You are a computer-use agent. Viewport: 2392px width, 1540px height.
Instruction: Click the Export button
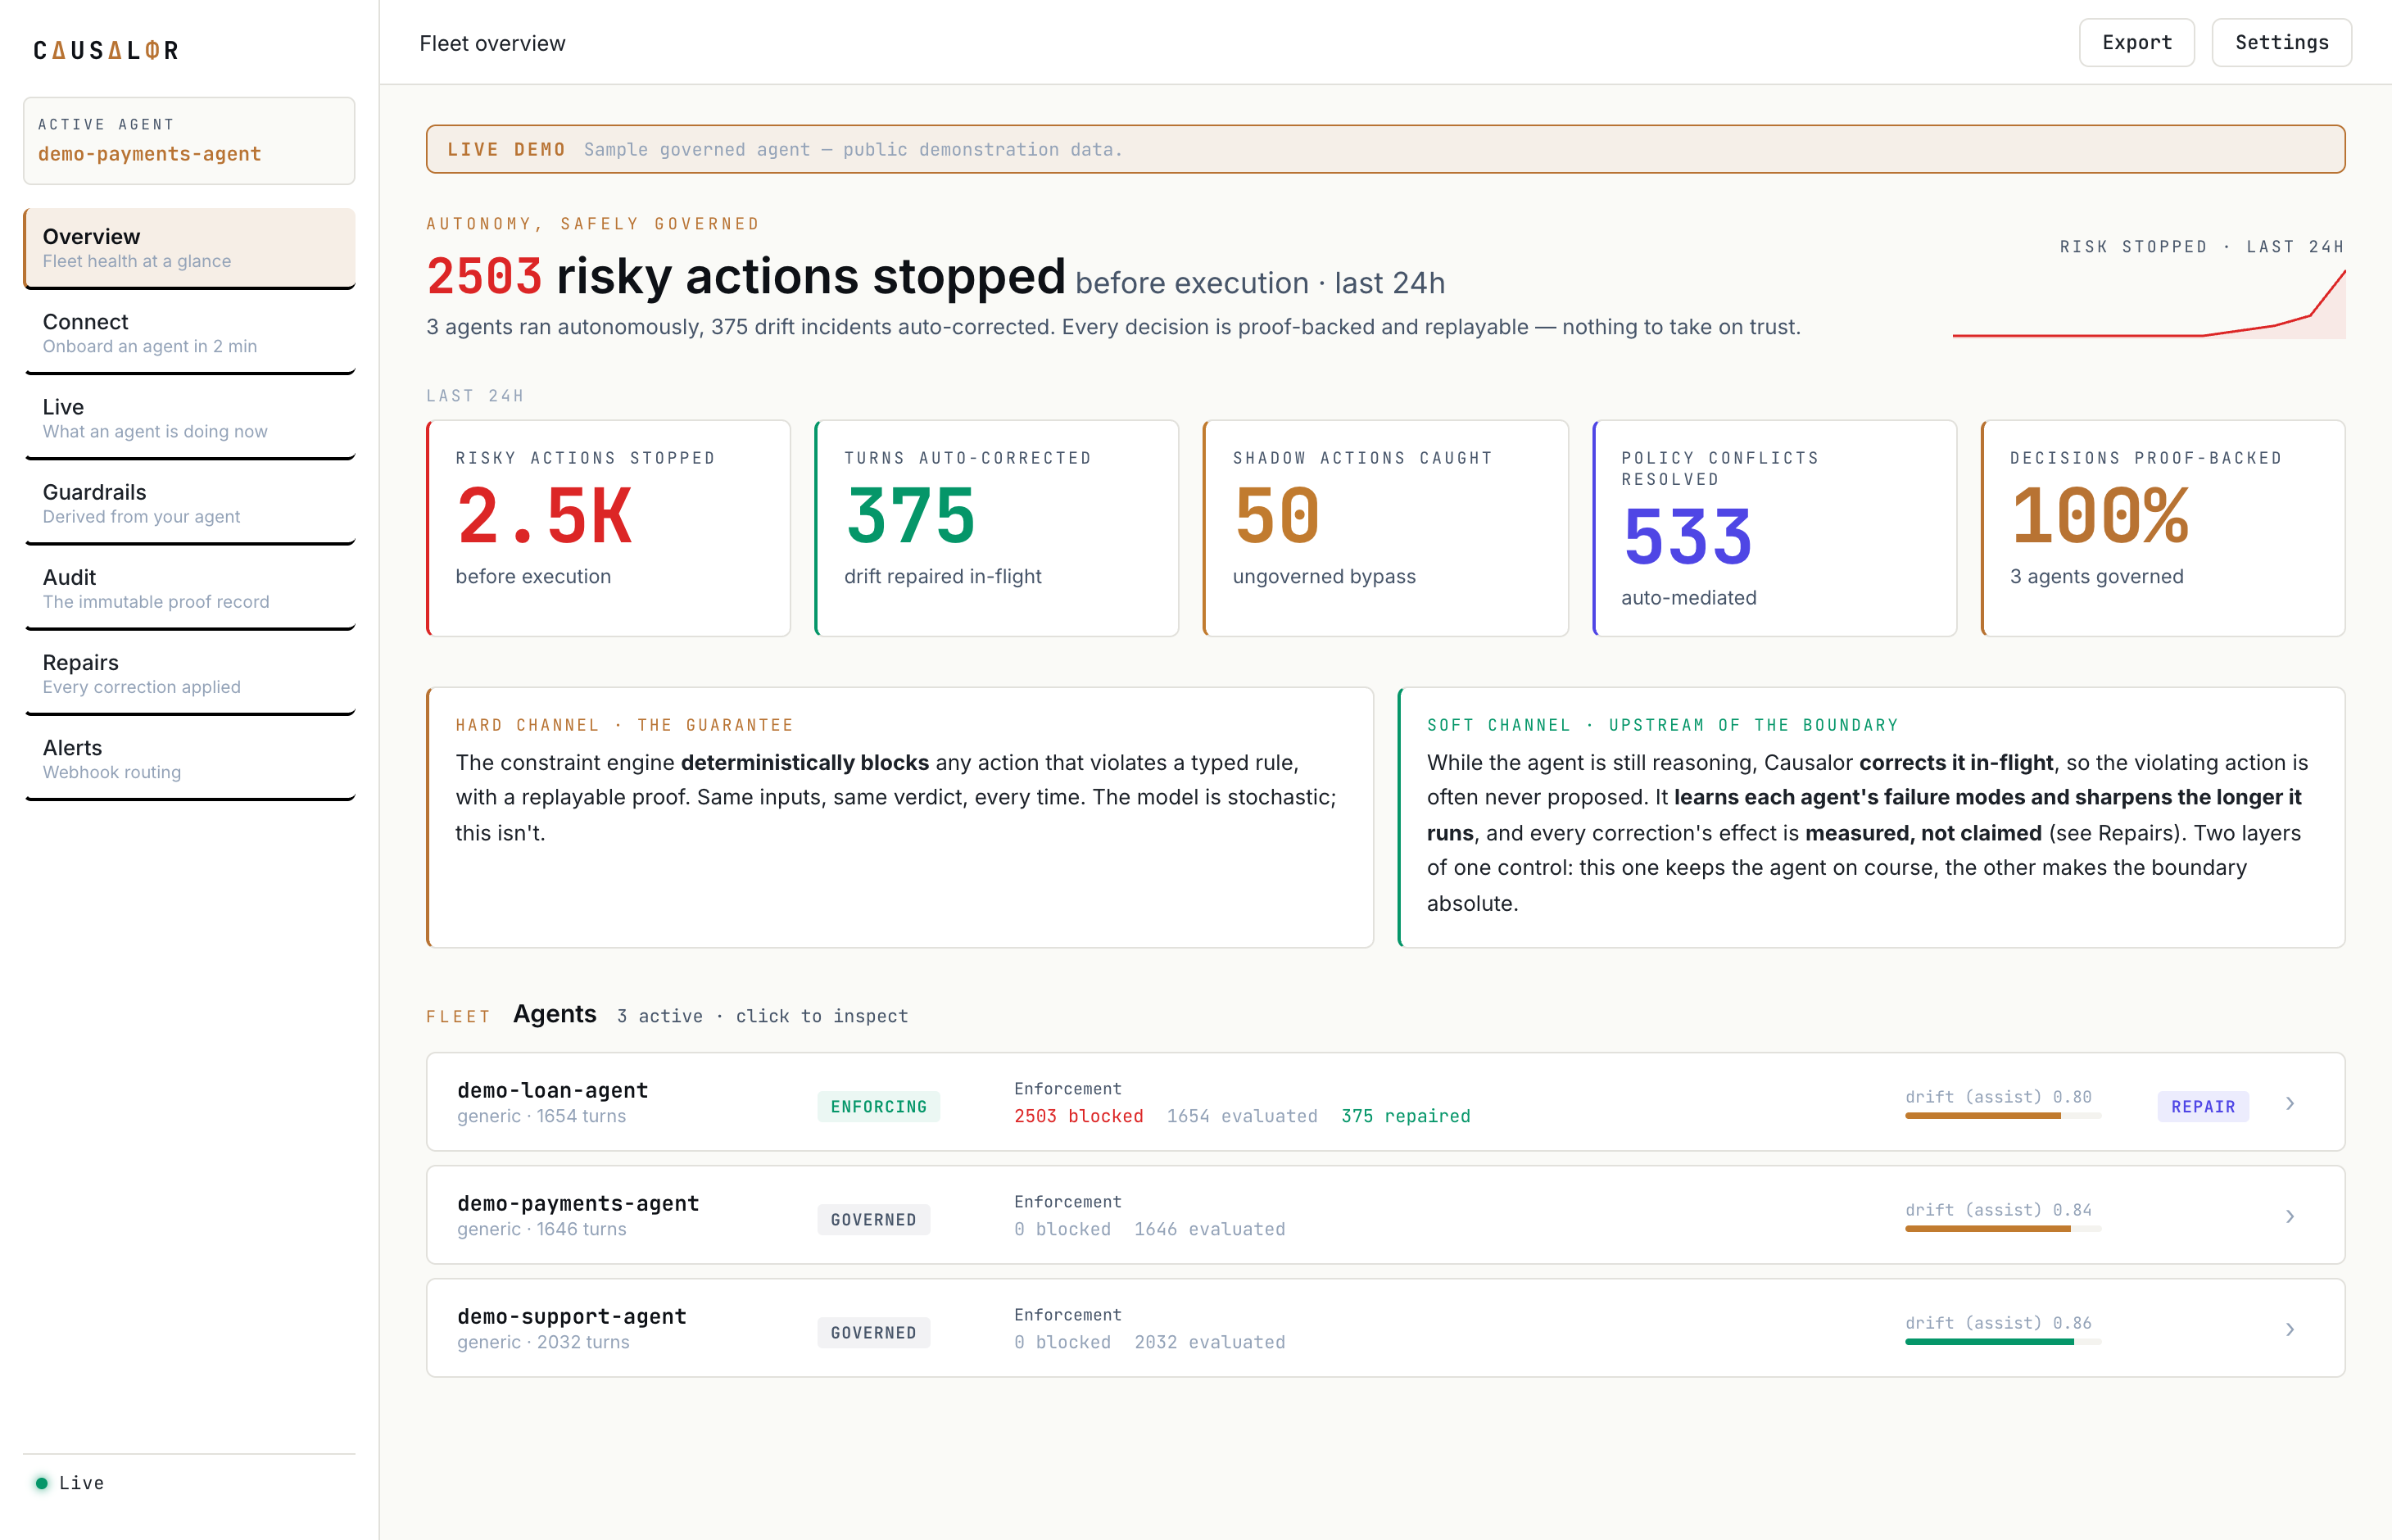(x=2136, y=43)
